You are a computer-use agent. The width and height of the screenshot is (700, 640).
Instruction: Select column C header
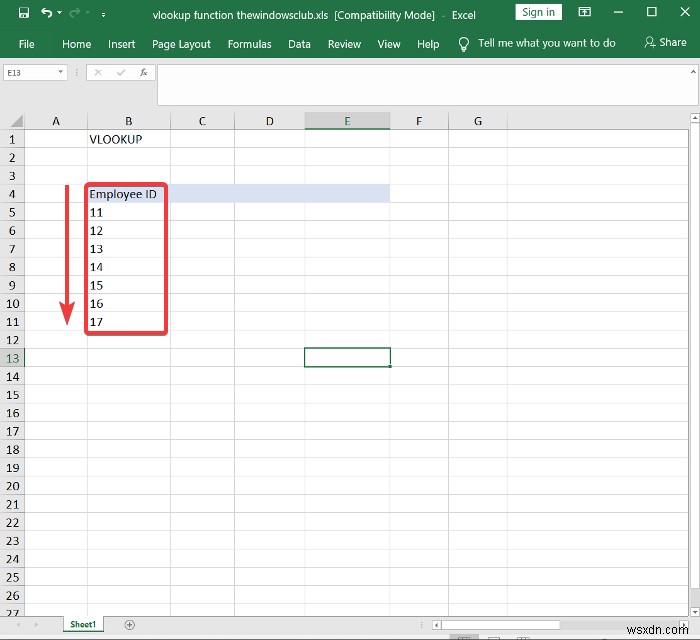click(202, 121)
